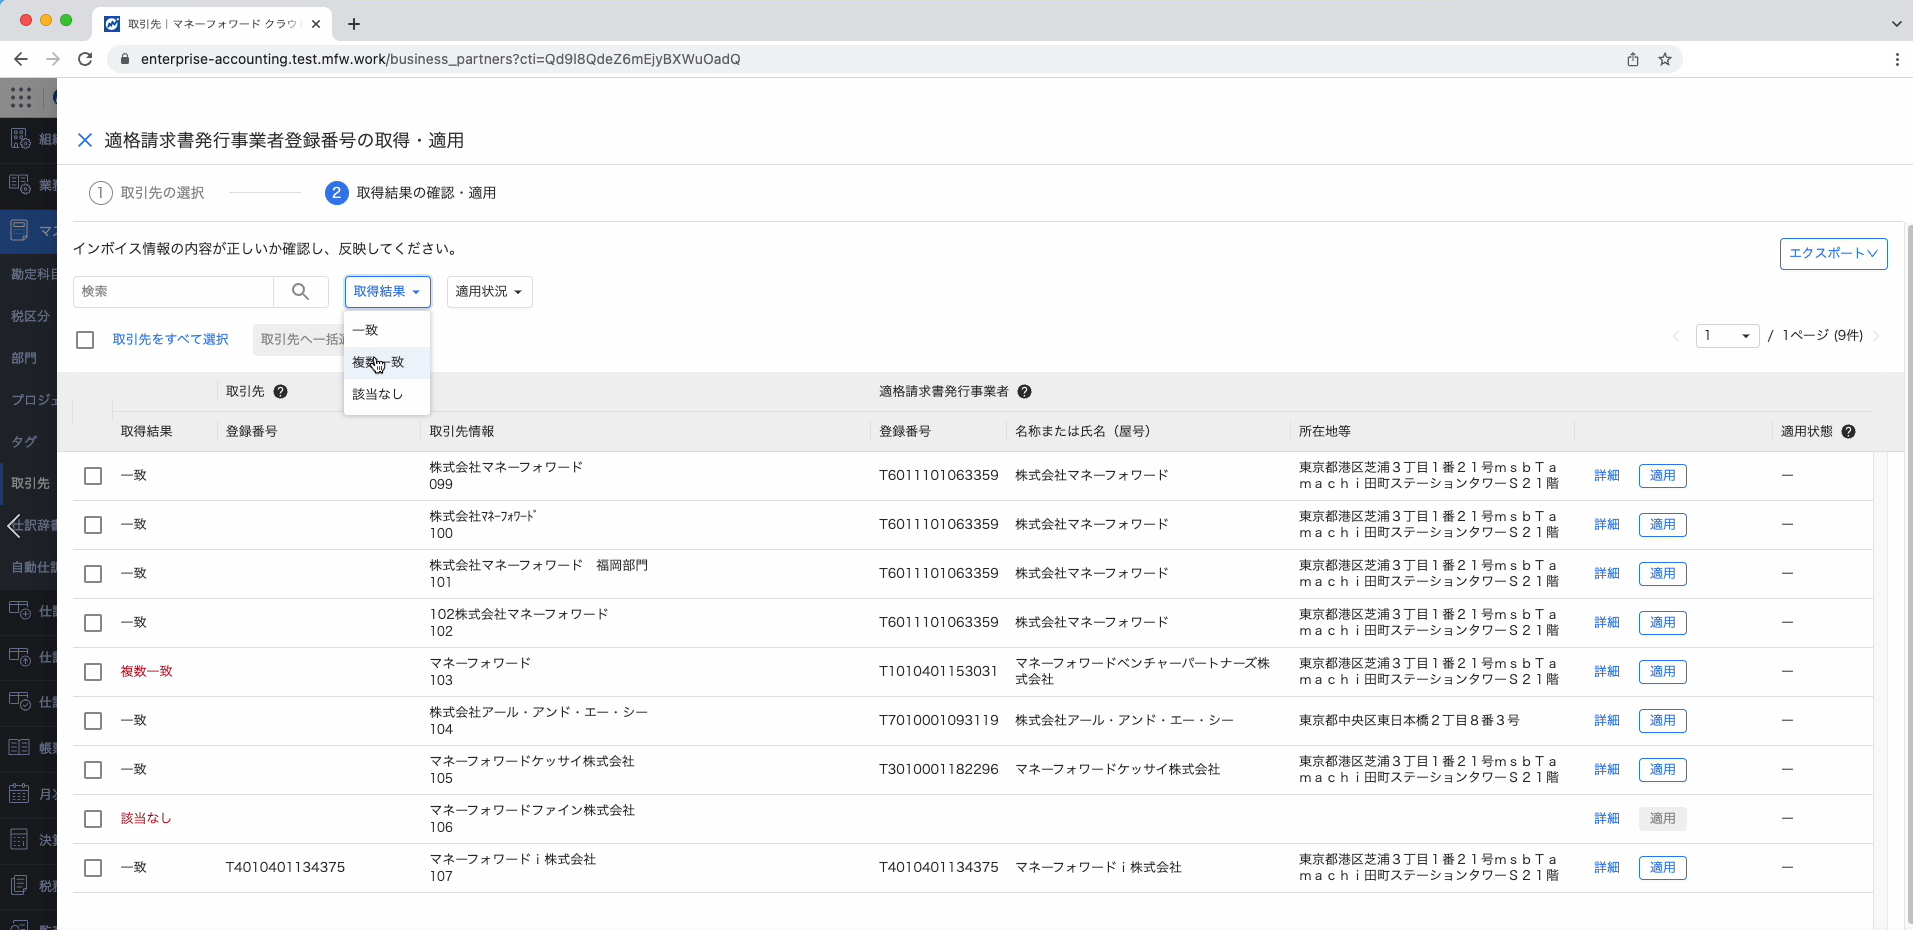Click the 組 sidebar icon

[20, 139]
